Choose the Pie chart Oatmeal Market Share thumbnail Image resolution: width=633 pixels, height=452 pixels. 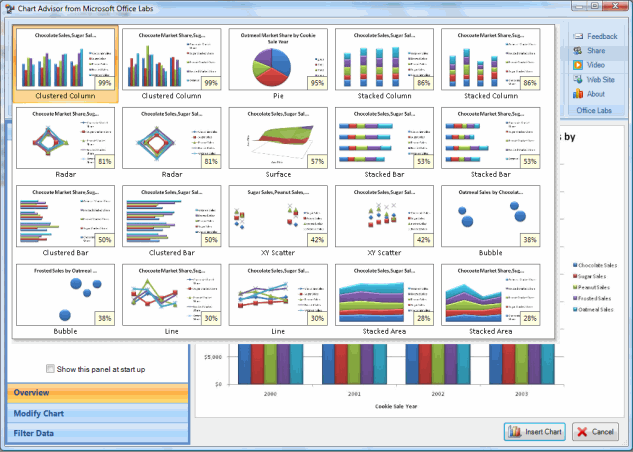278,59
